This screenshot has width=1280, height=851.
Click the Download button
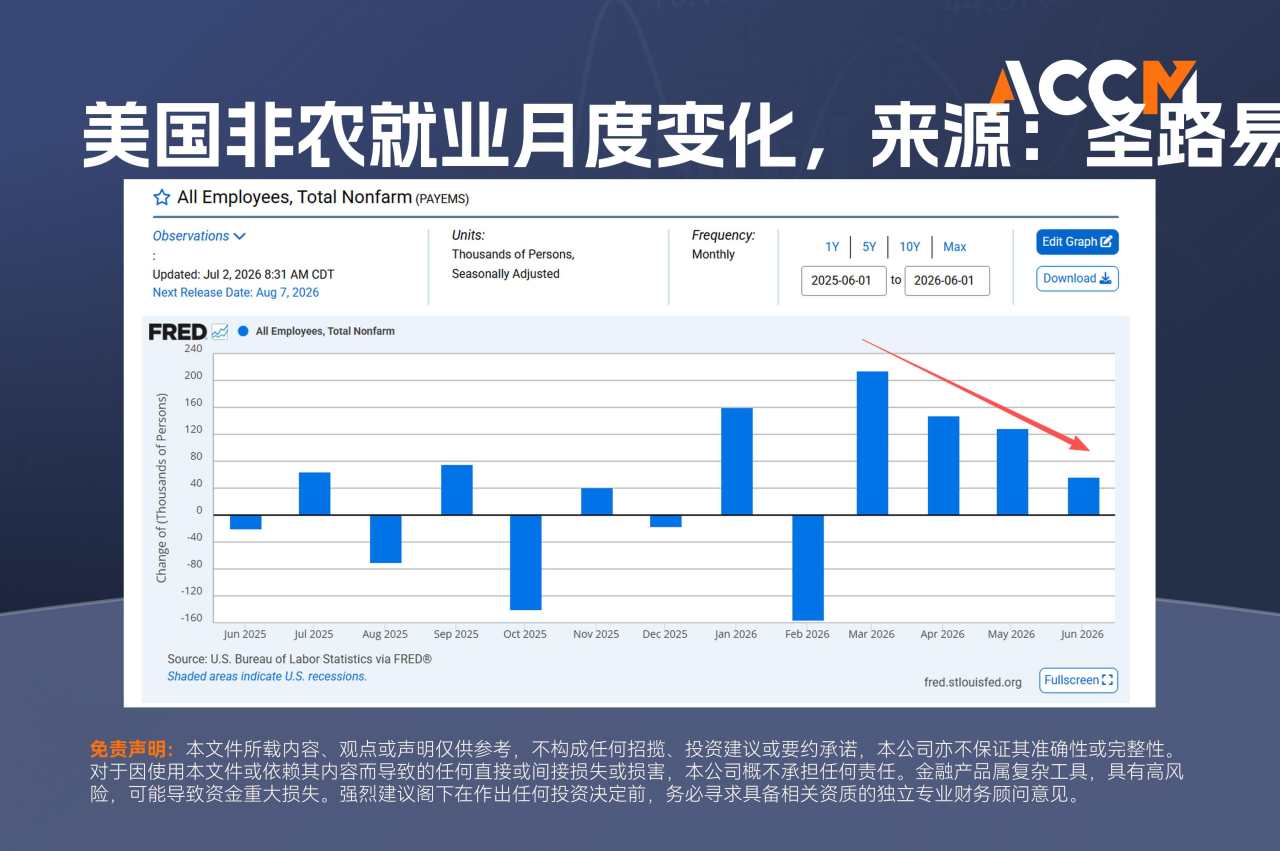[x=1077, y=279]
